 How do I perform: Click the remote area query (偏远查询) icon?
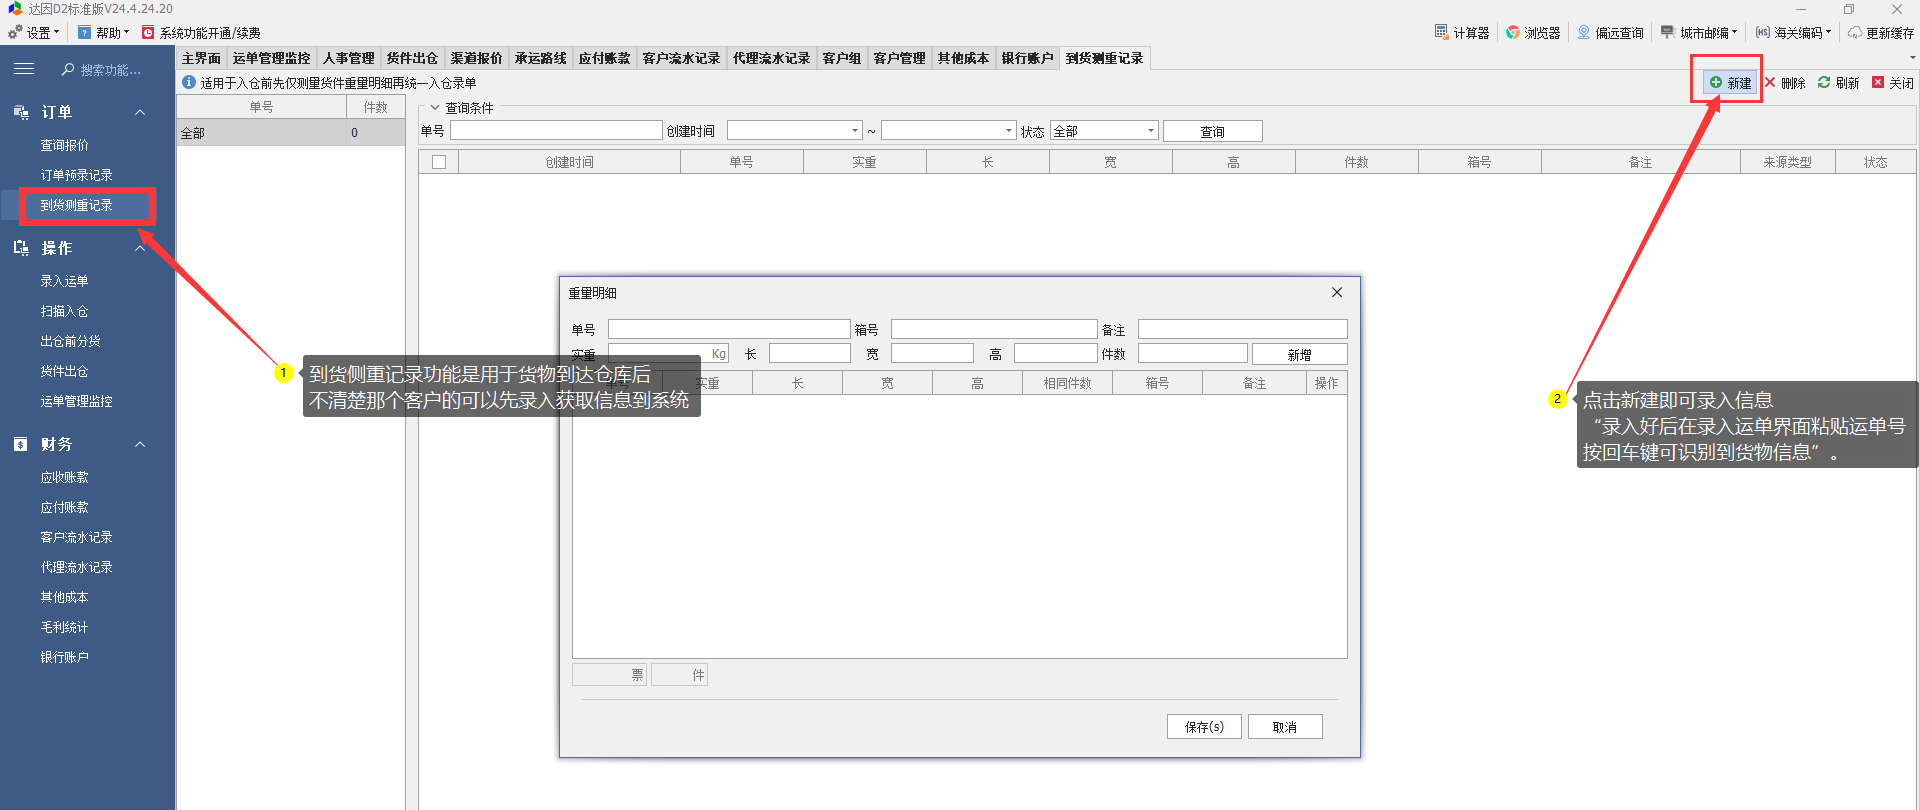[1584, 32]
